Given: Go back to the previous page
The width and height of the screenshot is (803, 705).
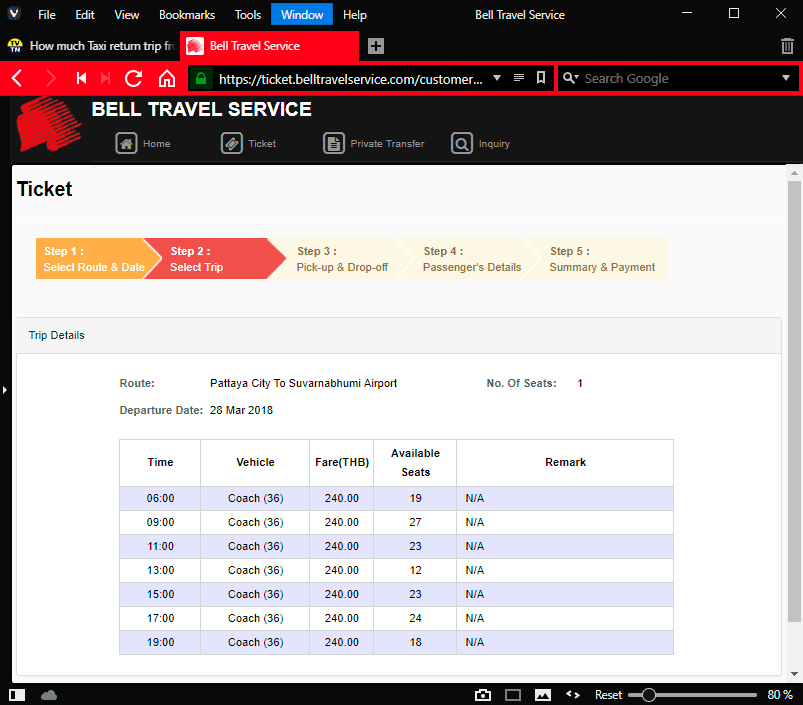Looking at the screenshot, I should (17, 78).
